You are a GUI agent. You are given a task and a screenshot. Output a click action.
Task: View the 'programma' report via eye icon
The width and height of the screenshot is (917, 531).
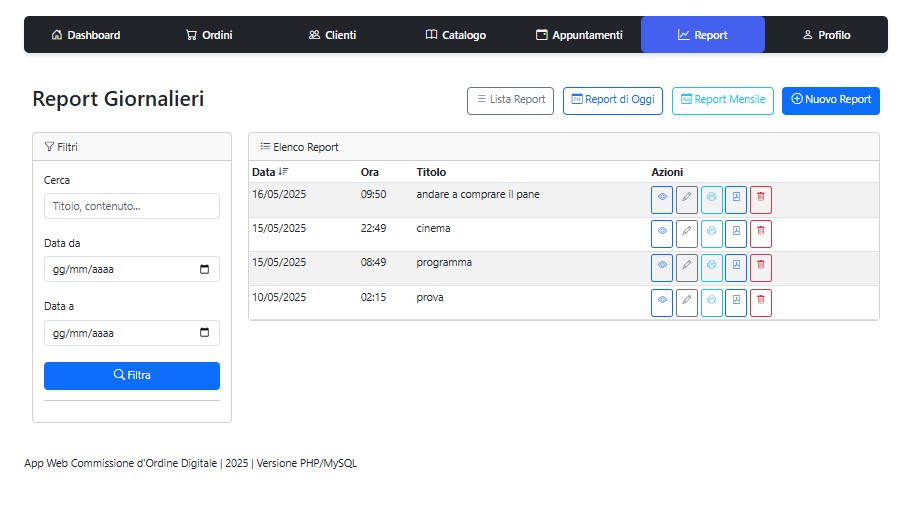click(661, 268)
